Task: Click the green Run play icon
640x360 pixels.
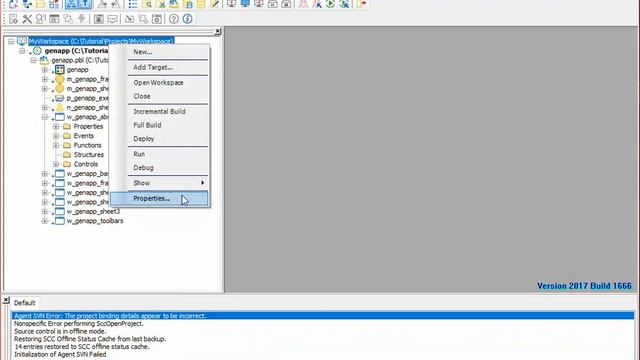Action: pyautogui.click(x=330, y=4)
